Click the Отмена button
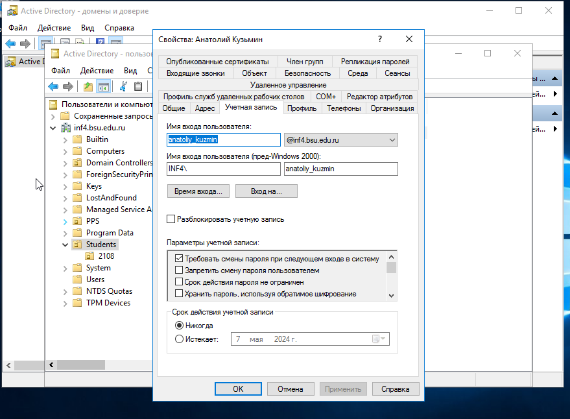The width and height of the screenshot is (570, 419). click(x=290, y=389)
